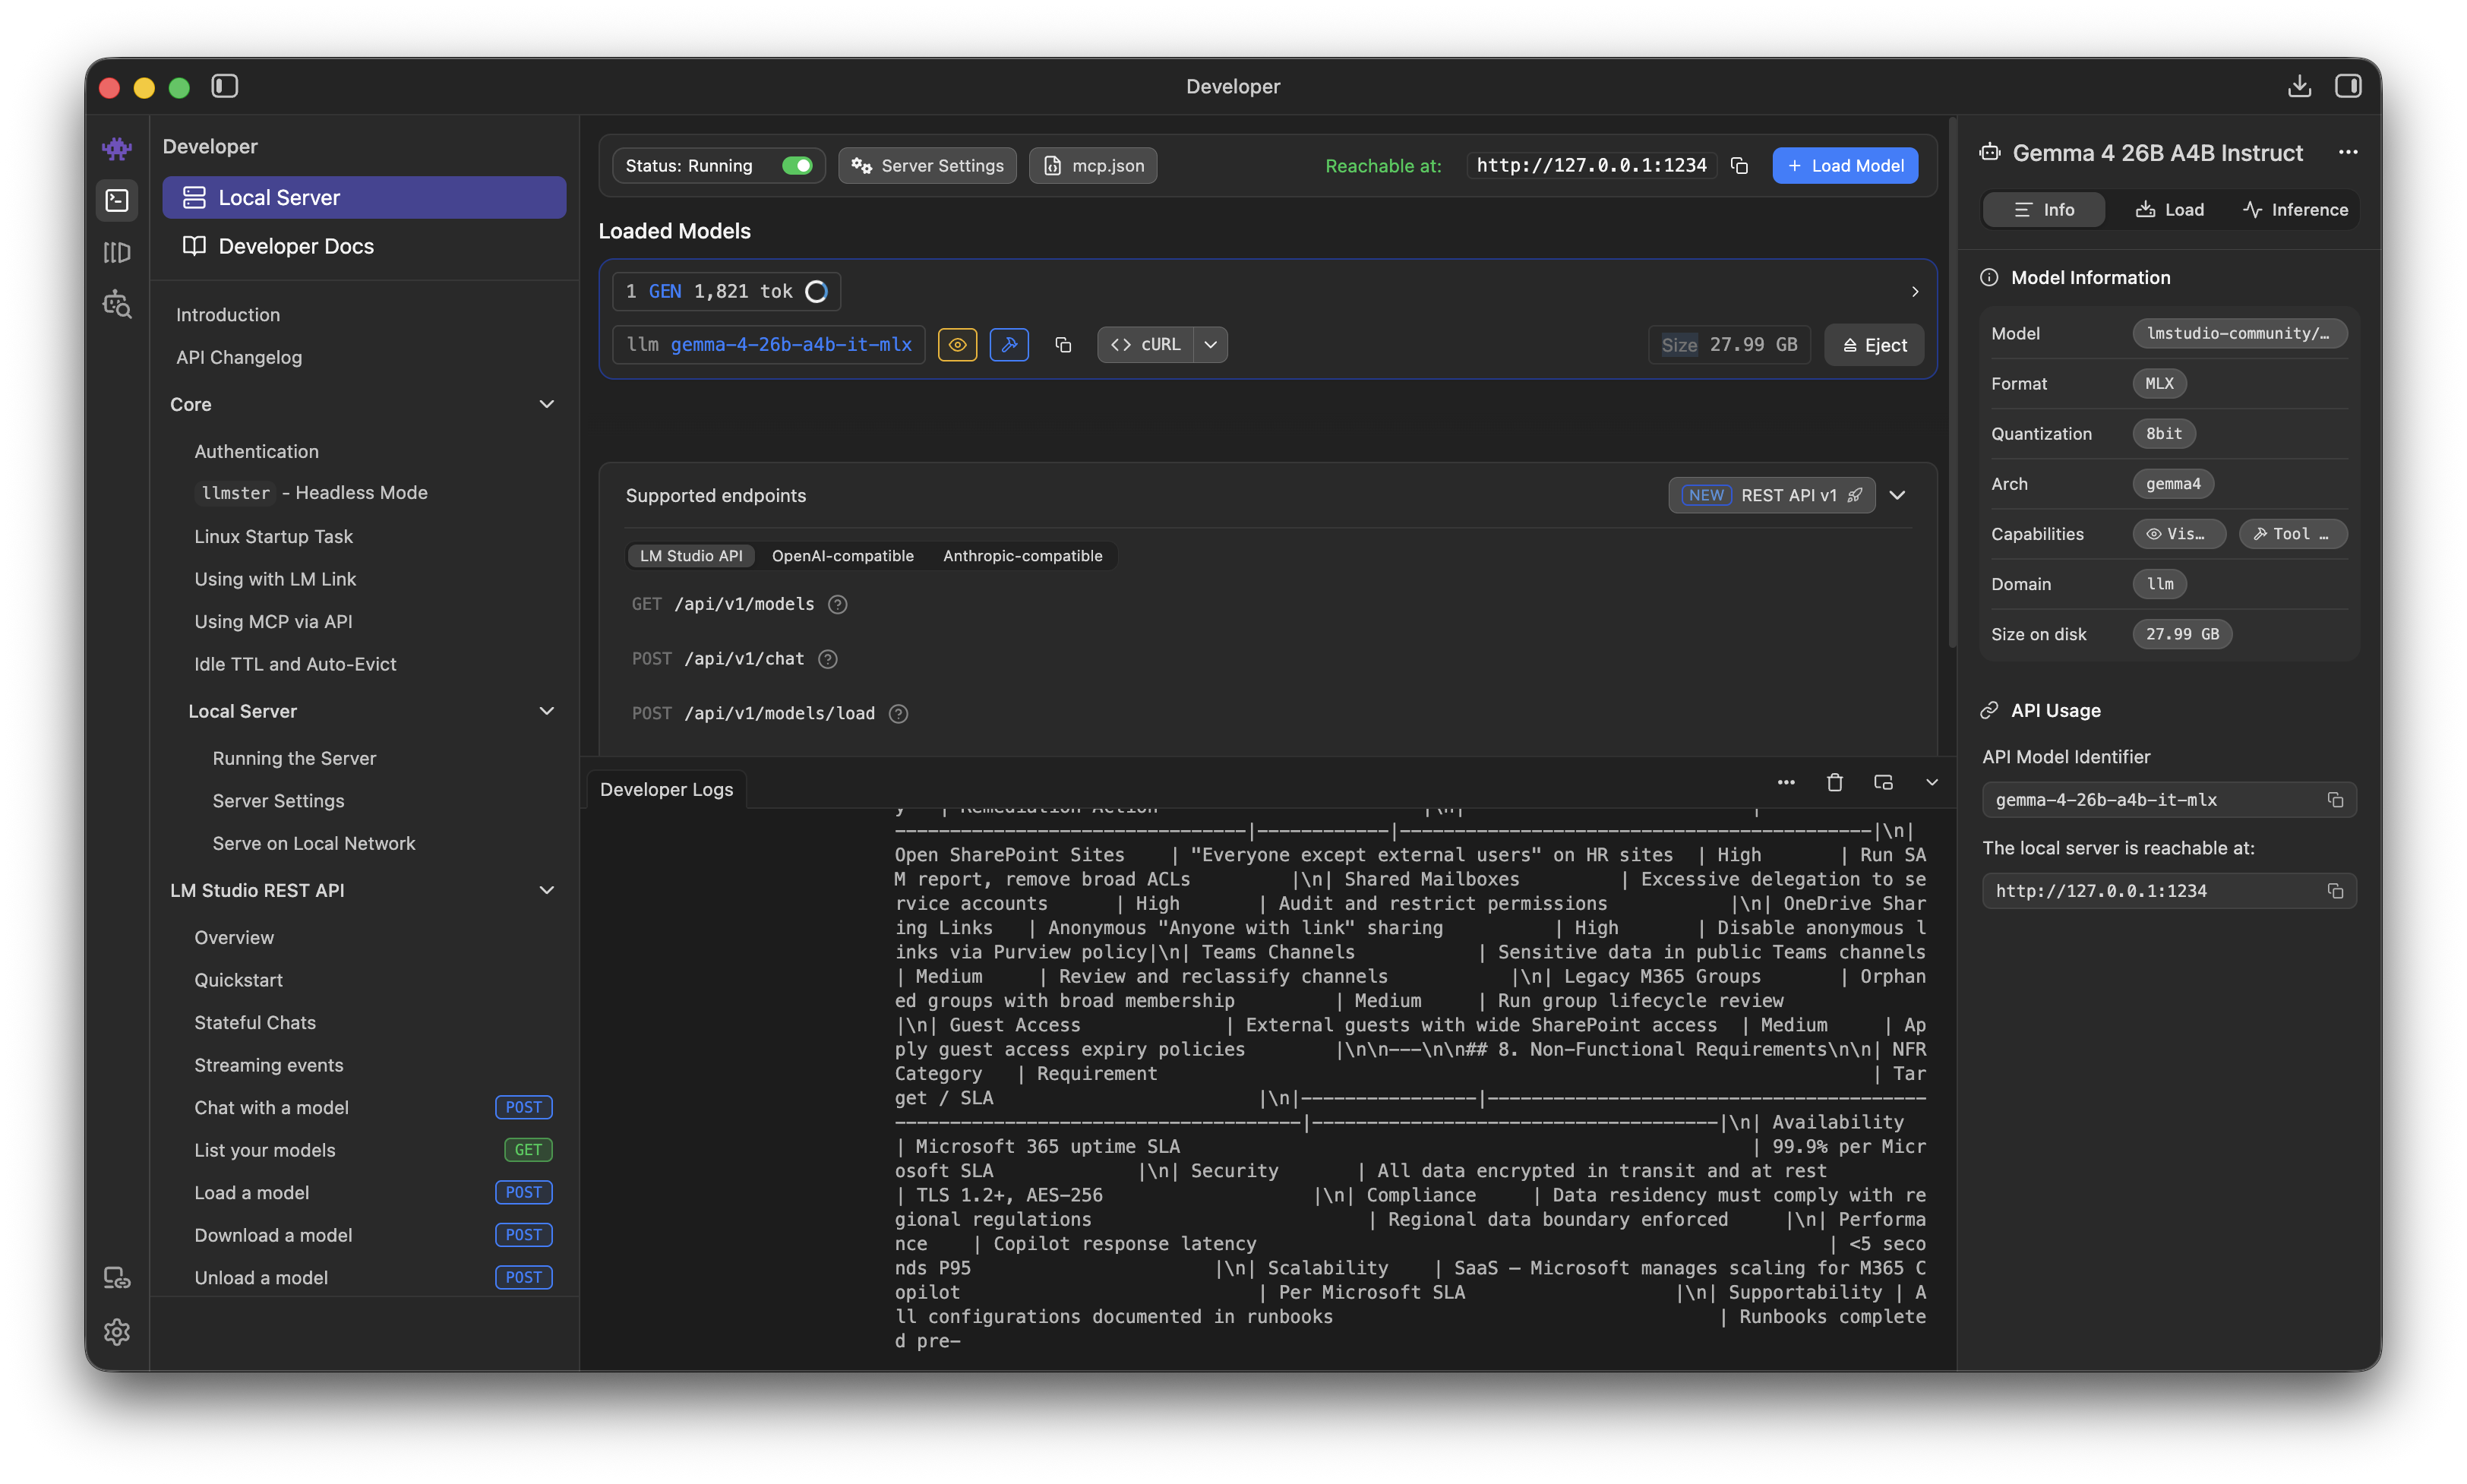Pop out Developer Logs window icon
The height and width of the screenshot is (1484, 2467).
[x=1884, y=783]
